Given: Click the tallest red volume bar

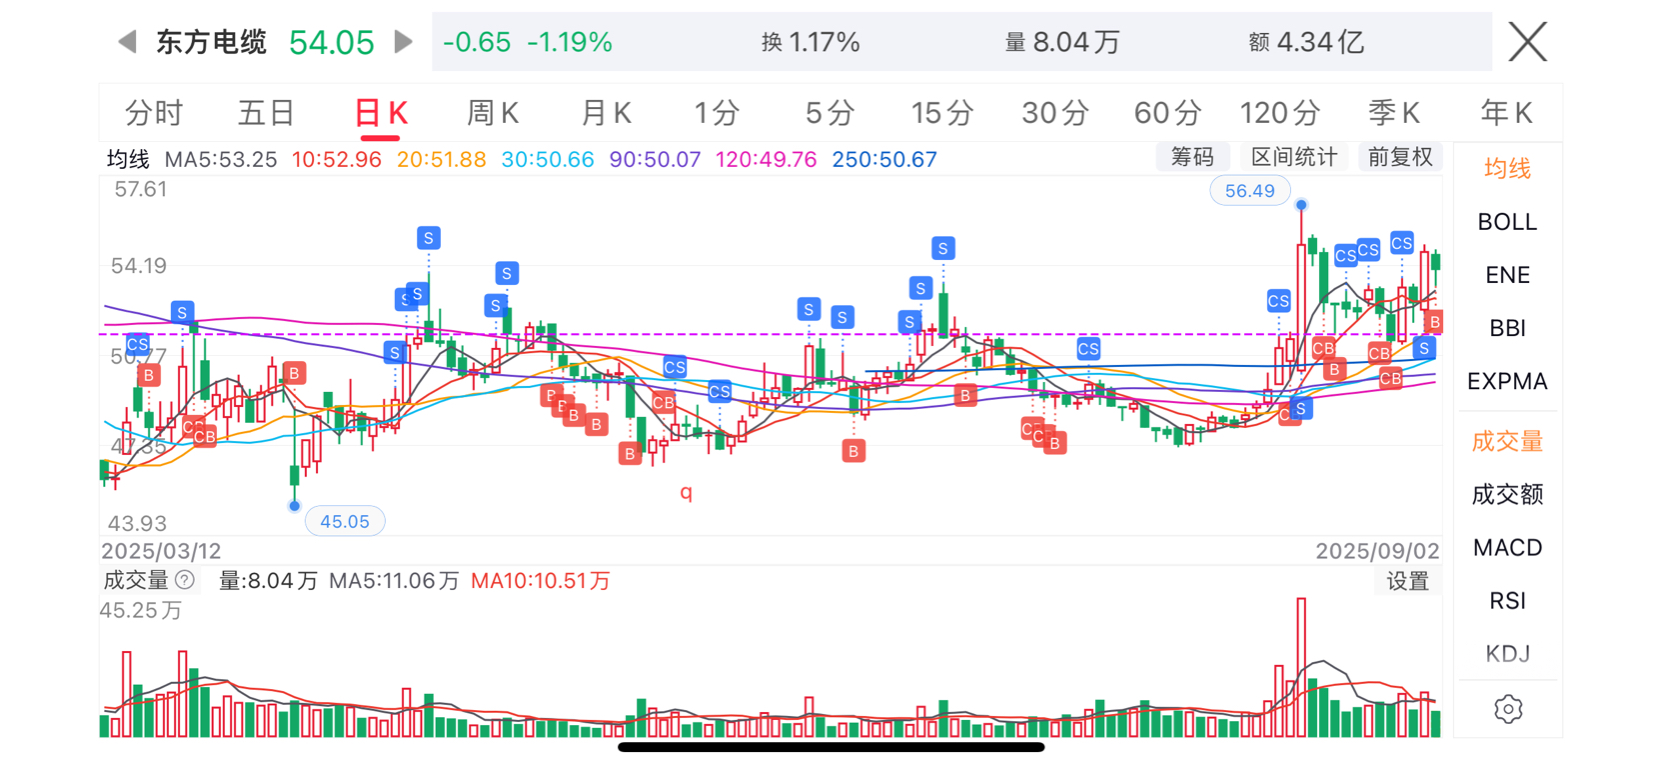Looking at the screenshot, I should pos(1301,667).
